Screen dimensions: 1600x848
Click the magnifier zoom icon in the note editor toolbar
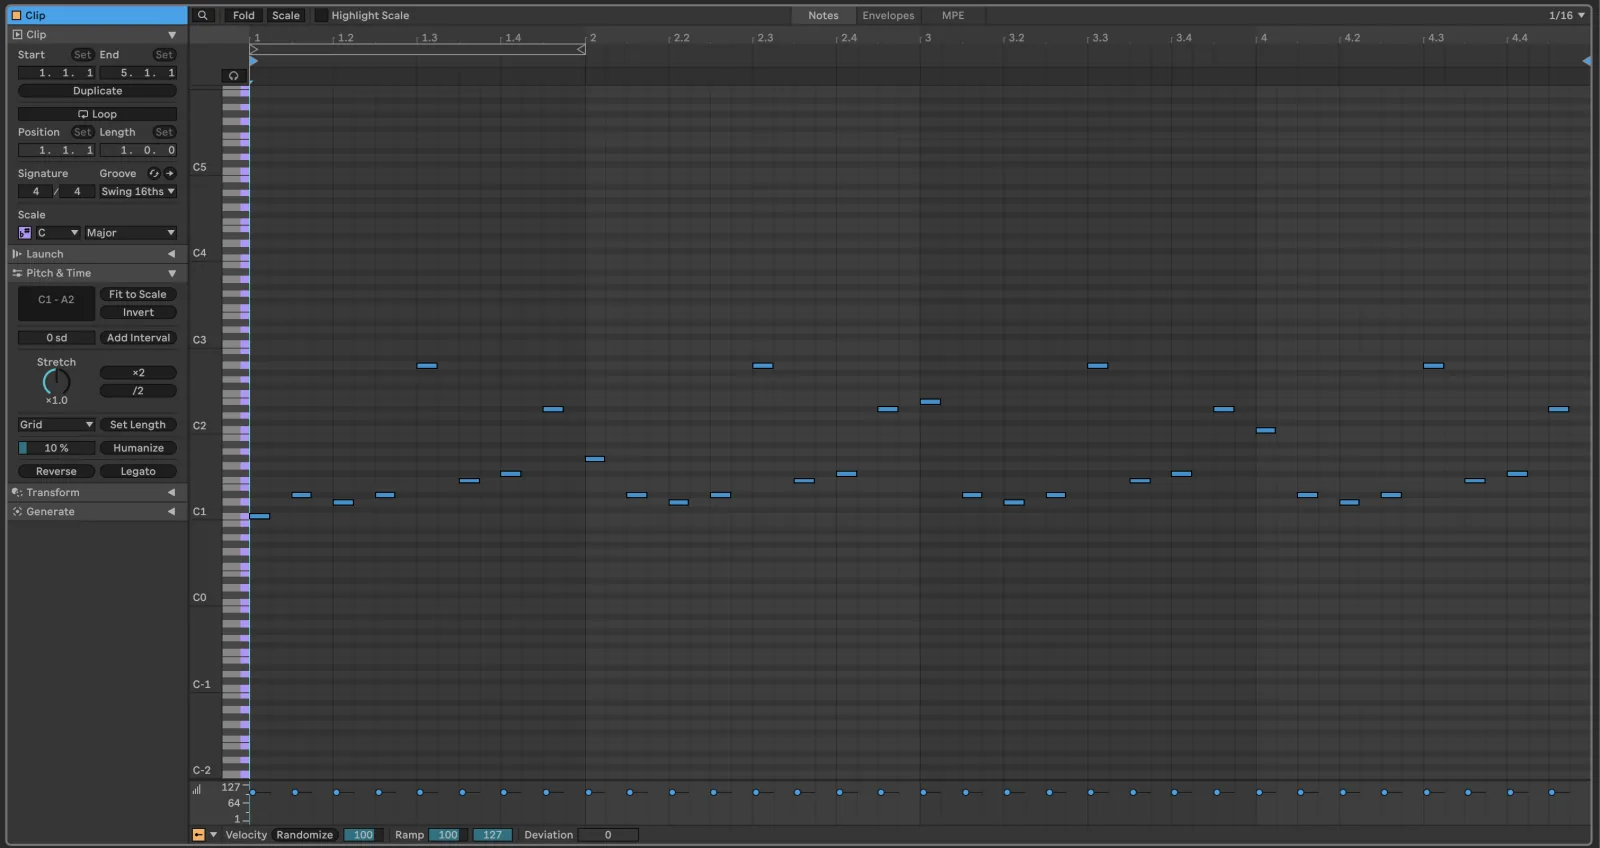[203, 15]
